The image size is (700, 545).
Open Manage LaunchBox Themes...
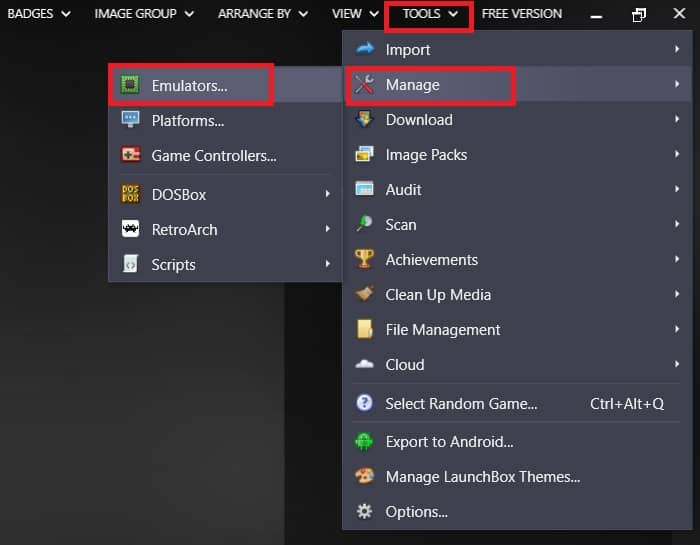click(x=517, y=477)
